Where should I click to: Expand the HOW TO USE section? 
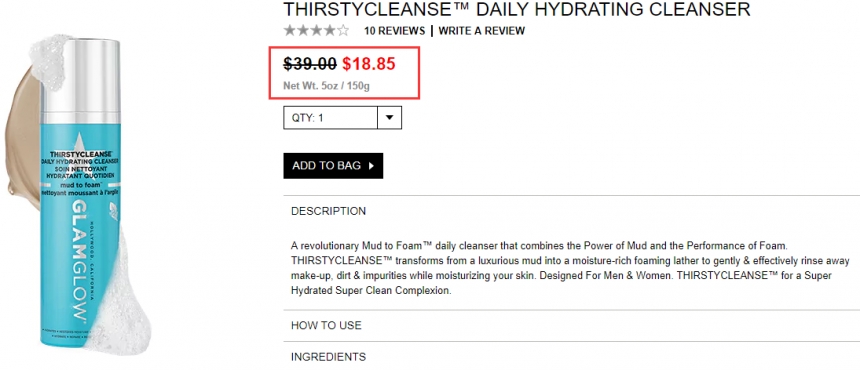(572, 326)
